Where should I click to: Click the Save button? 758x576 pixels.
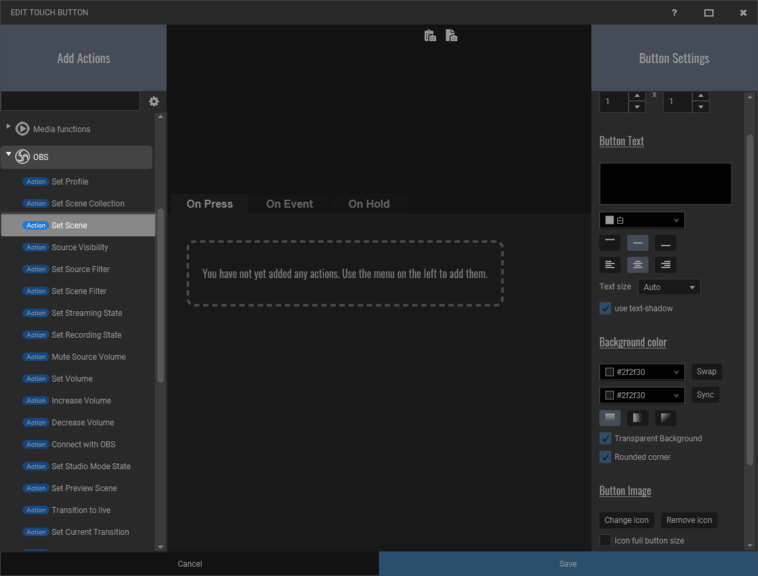(568, 564)
